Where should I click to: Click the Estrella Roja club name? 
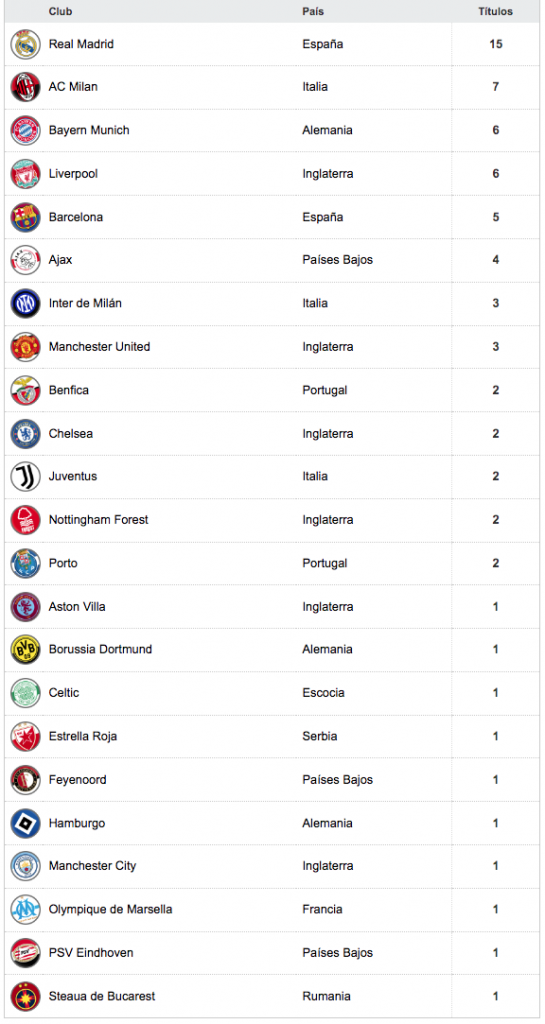[83, 737]
